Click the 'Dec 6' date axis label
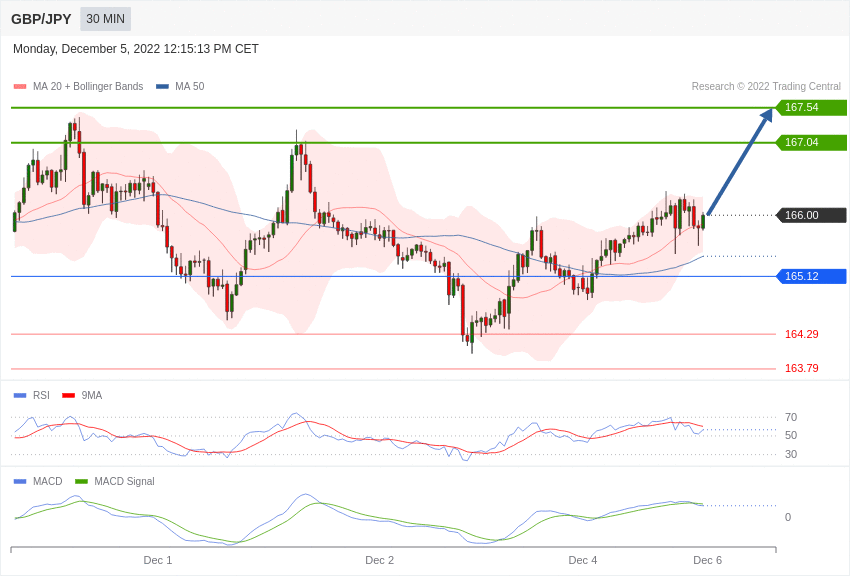 point(707,560)
